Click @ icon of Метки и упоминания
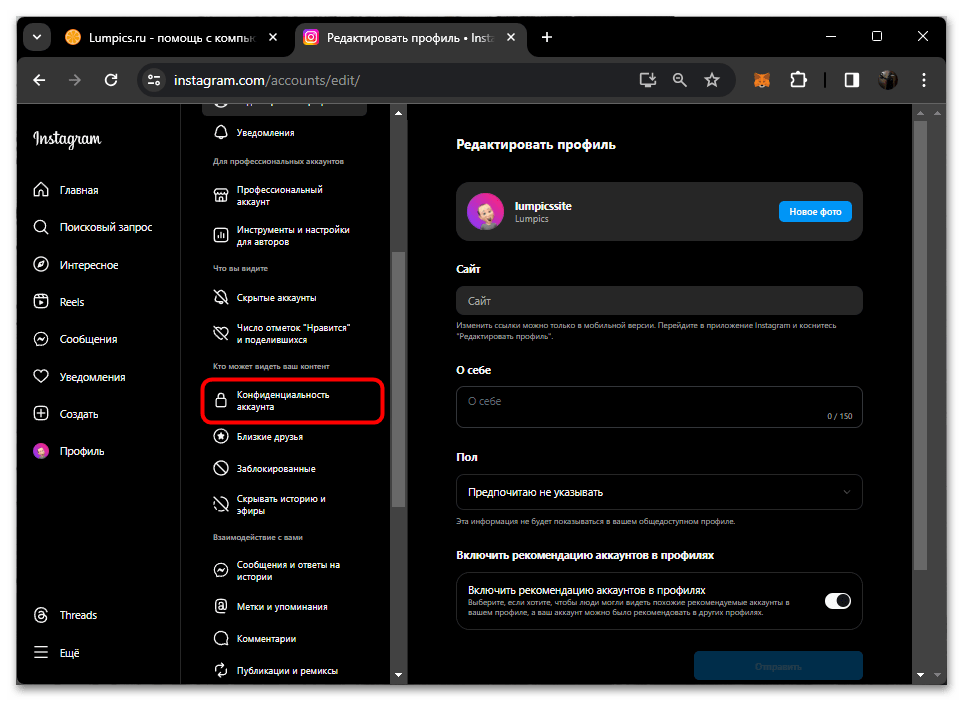Viewport: 963px width, 701px height. click(220, 606)
